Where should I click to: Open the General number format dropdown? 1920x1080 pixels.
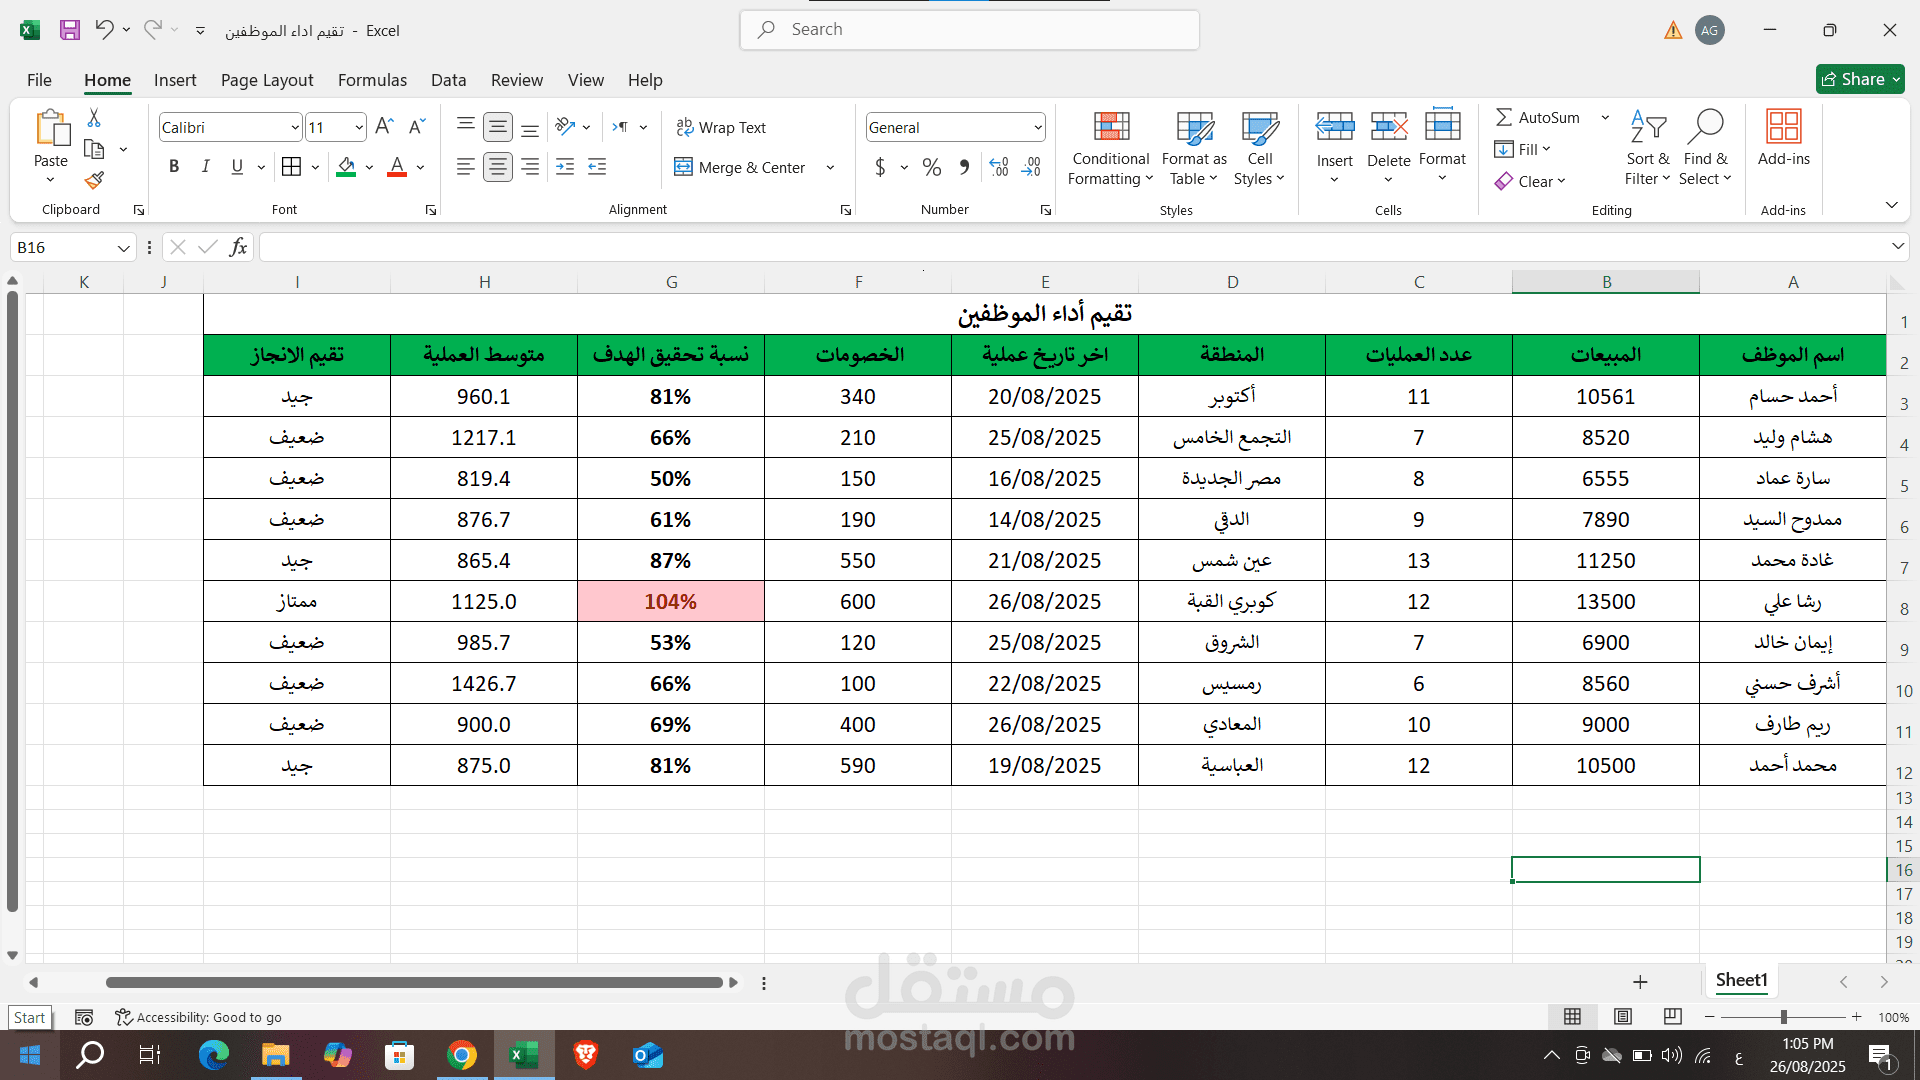coord(1037,127)
